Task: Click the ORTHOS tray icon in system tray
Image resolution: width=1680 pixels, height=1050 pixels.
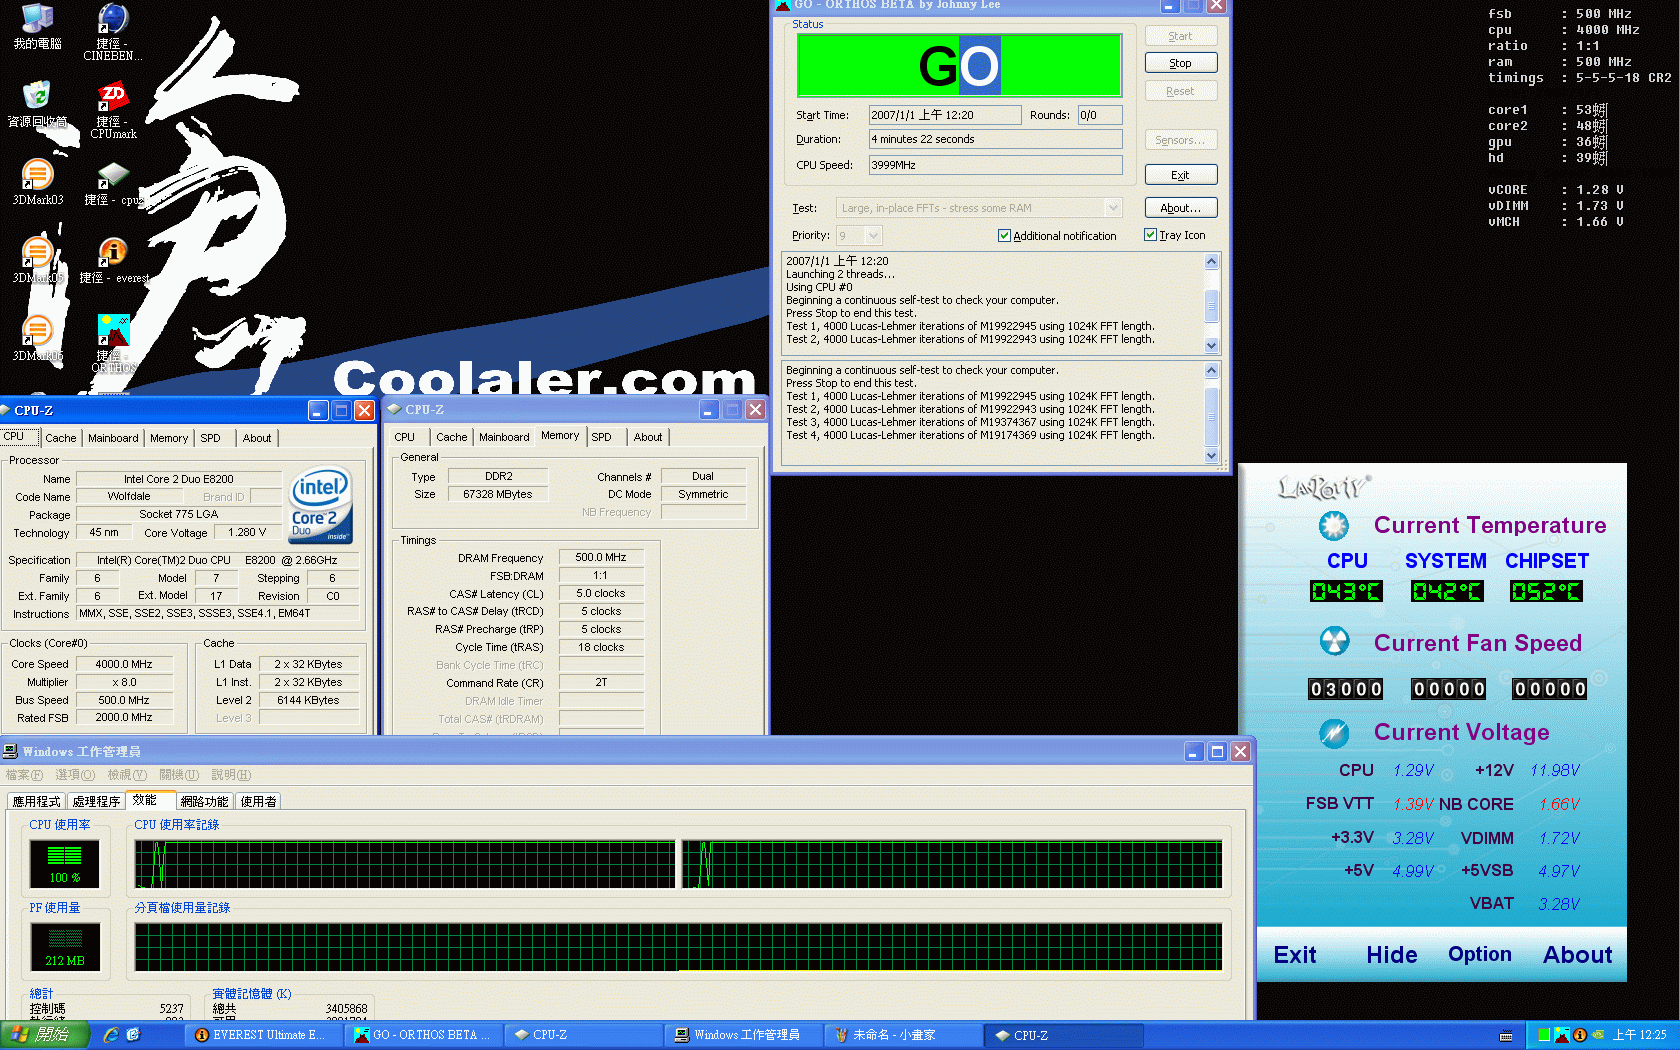Action: coord(1562,1035)
